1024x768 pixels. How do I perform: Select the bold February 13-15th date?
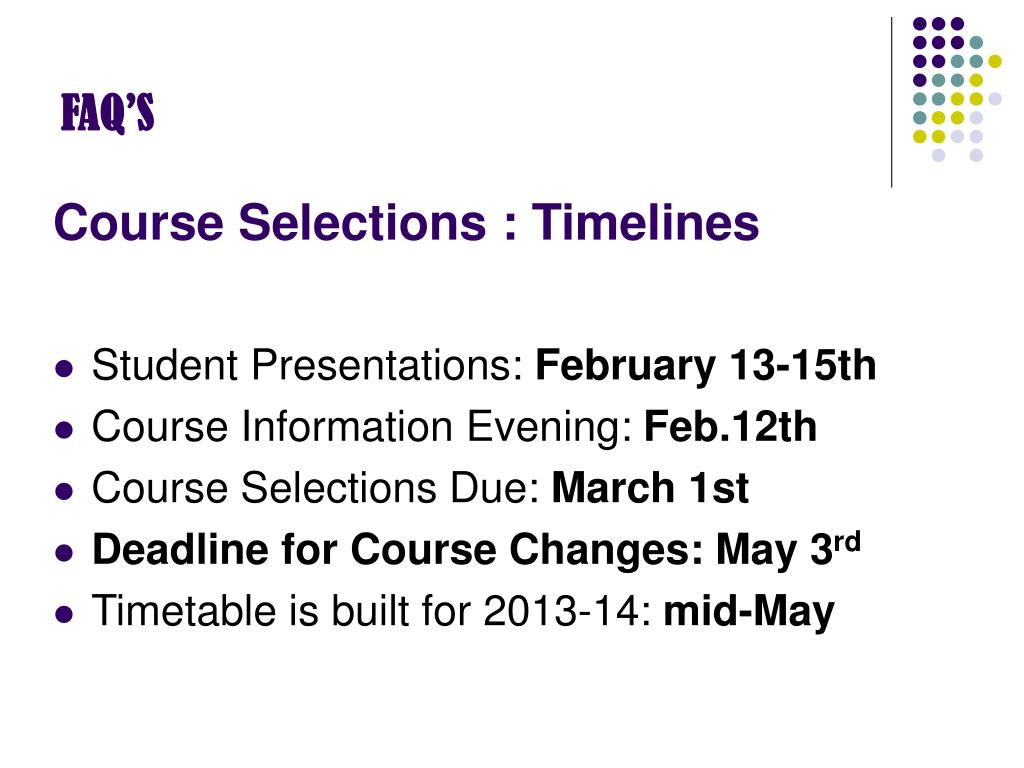(x=705, y=364)
